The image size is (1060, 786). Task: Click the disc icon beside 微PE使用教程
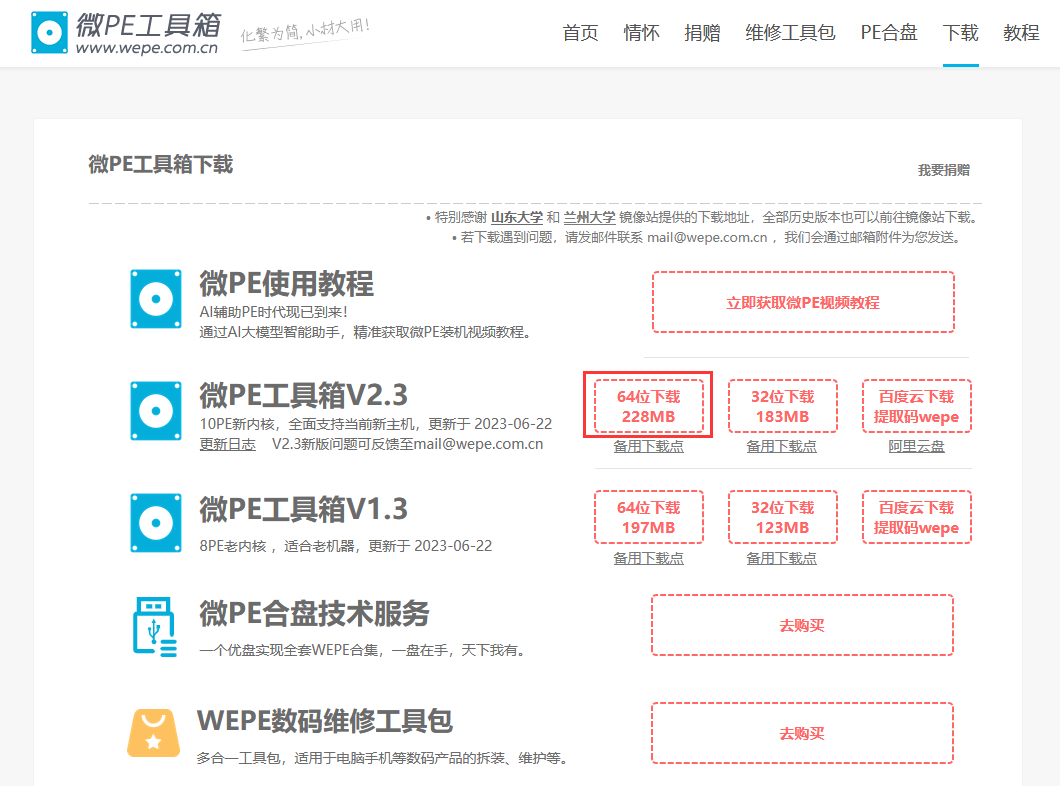155,299
